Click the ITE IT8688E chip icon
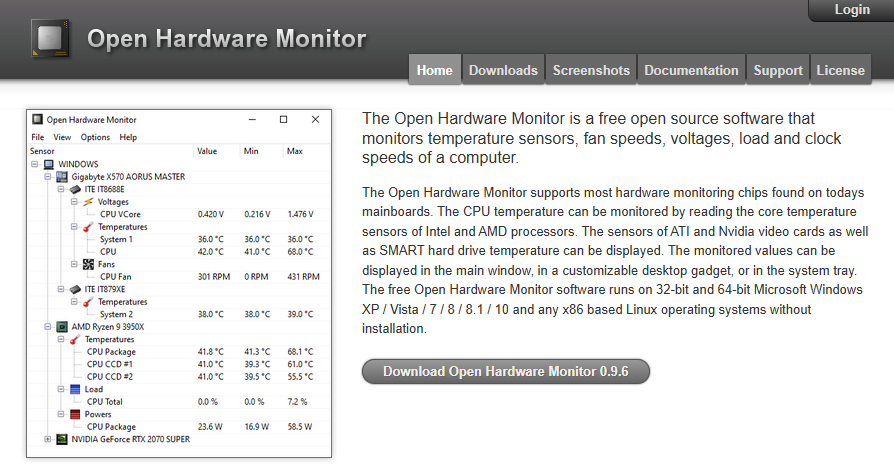Viewport: 894px width, 473px height. (75, 189)
